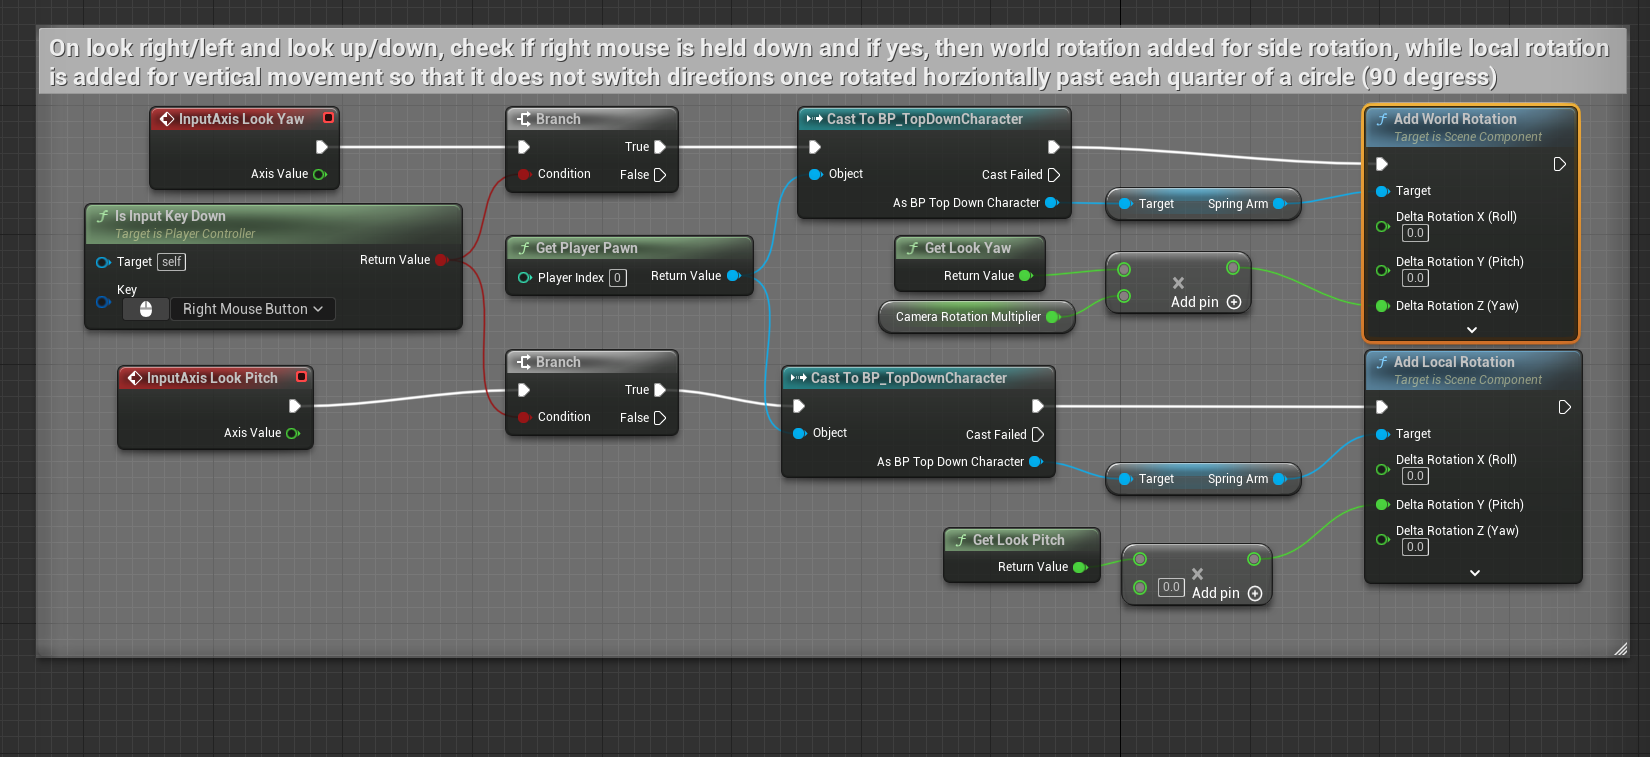
Task: Expand Add World Rotation advanced pins
Action: tap(1471, 330)
